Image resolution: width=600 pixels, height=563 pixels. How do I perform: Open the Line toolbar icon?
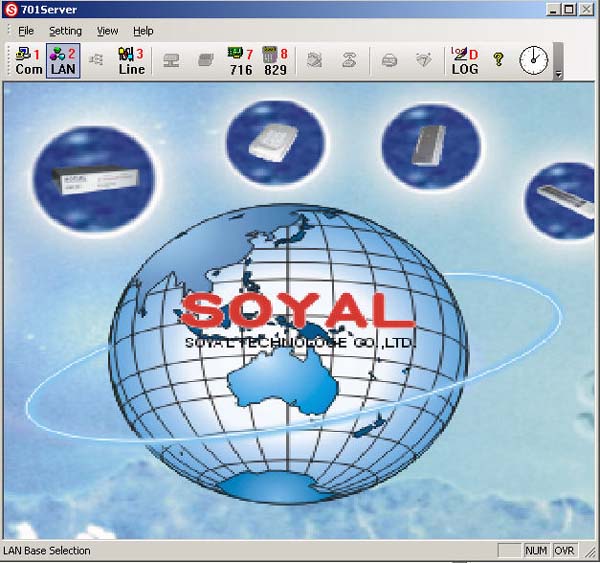131,61
